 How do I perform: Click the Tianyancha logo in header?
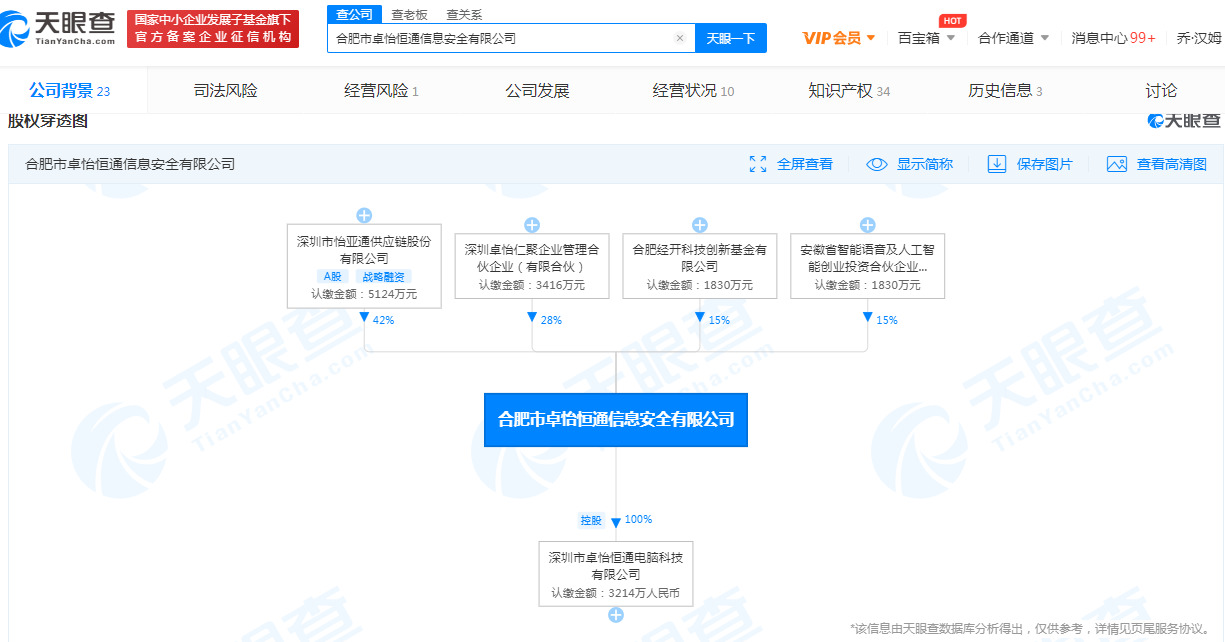coord(59,27)
